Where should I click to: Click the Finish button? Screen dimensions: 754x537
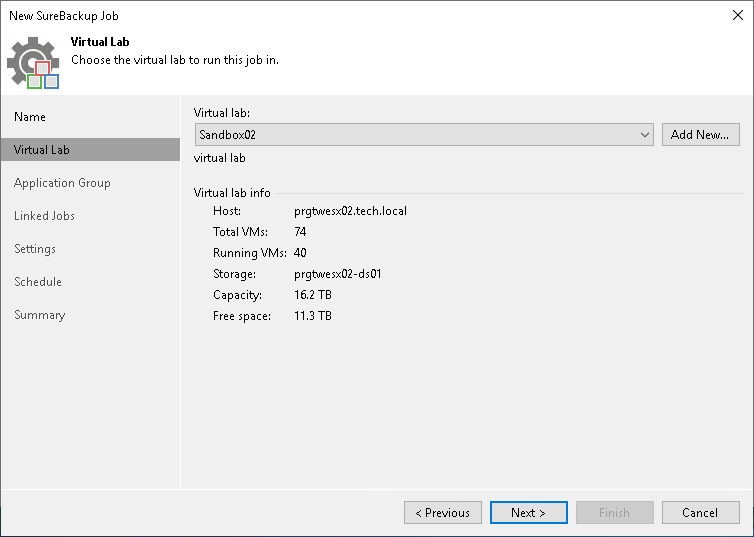[614, 512]
